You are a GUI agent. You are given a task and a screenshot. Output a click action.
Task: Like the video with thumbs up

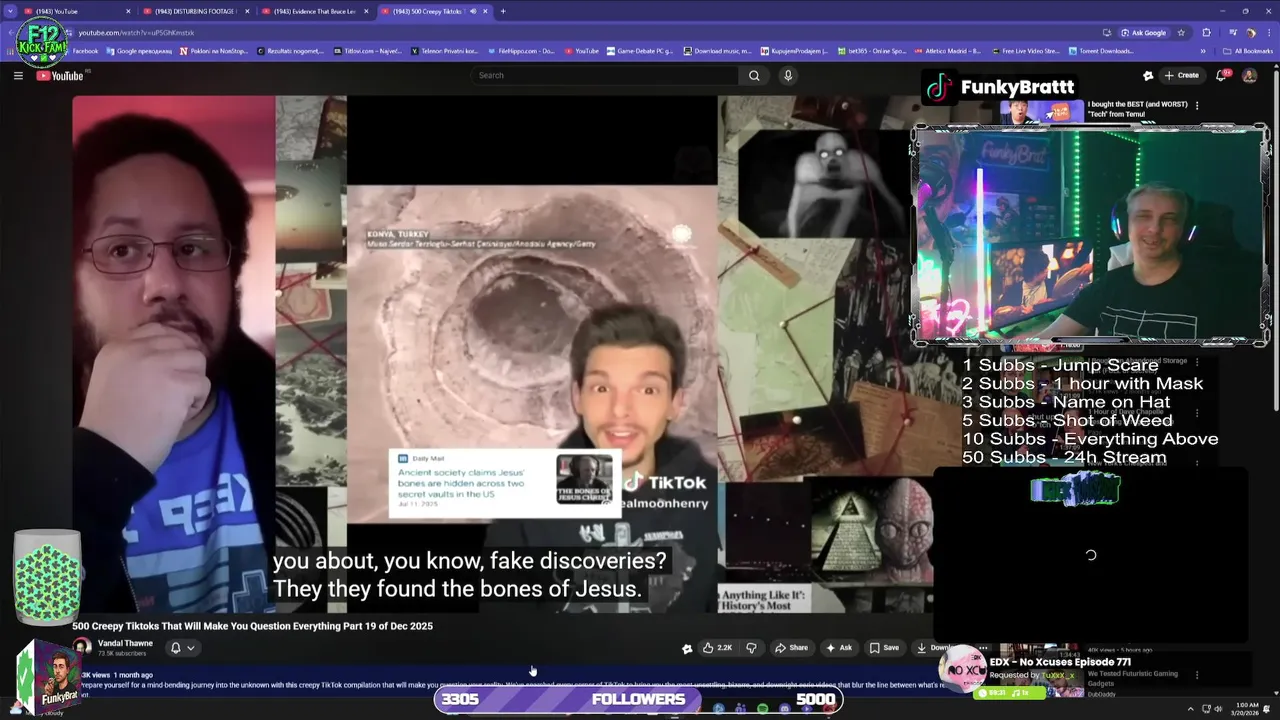[x=718, y=648]
